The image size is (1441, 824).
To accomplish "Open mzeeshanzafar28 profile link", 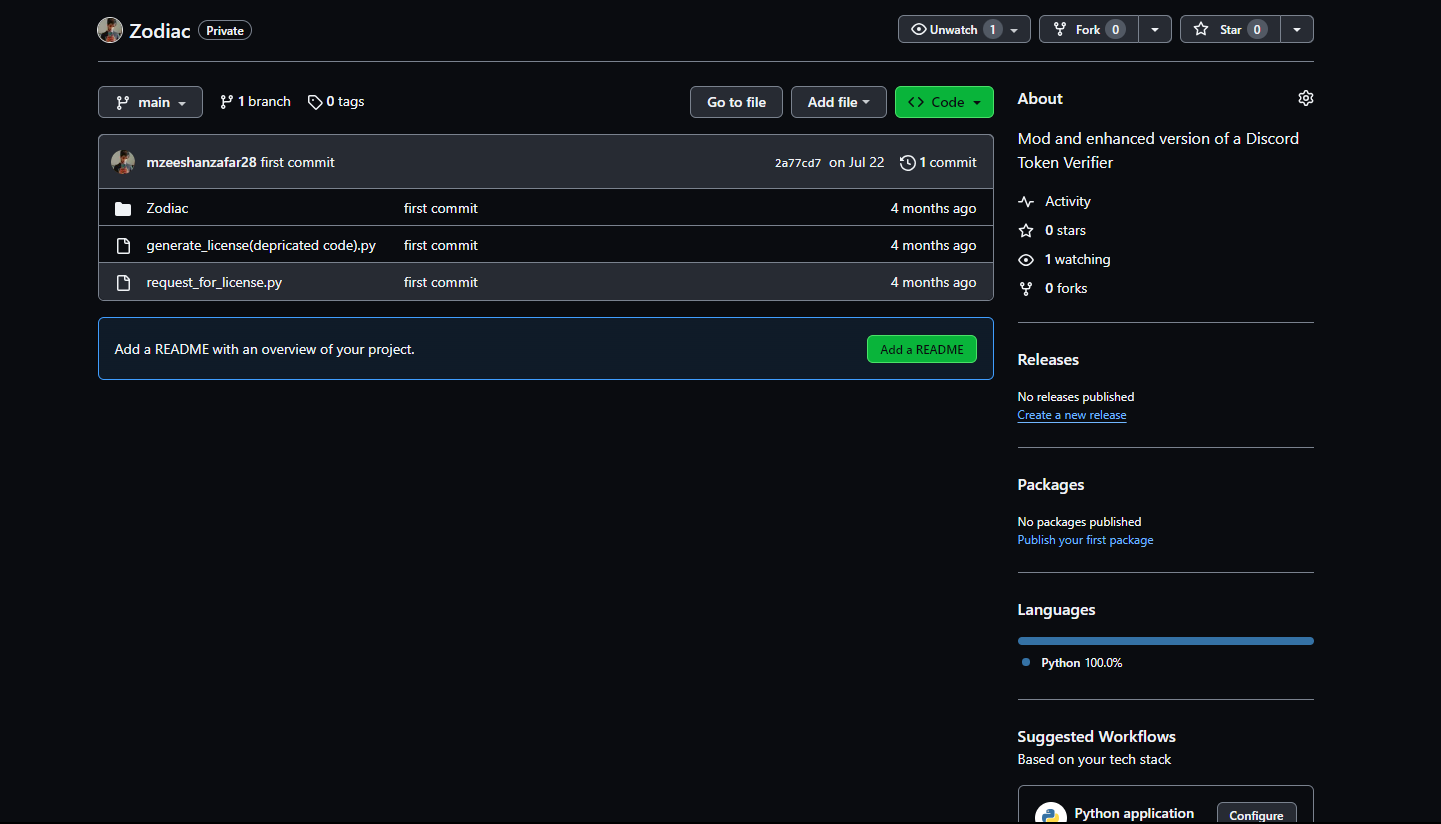I will point(201,162).
